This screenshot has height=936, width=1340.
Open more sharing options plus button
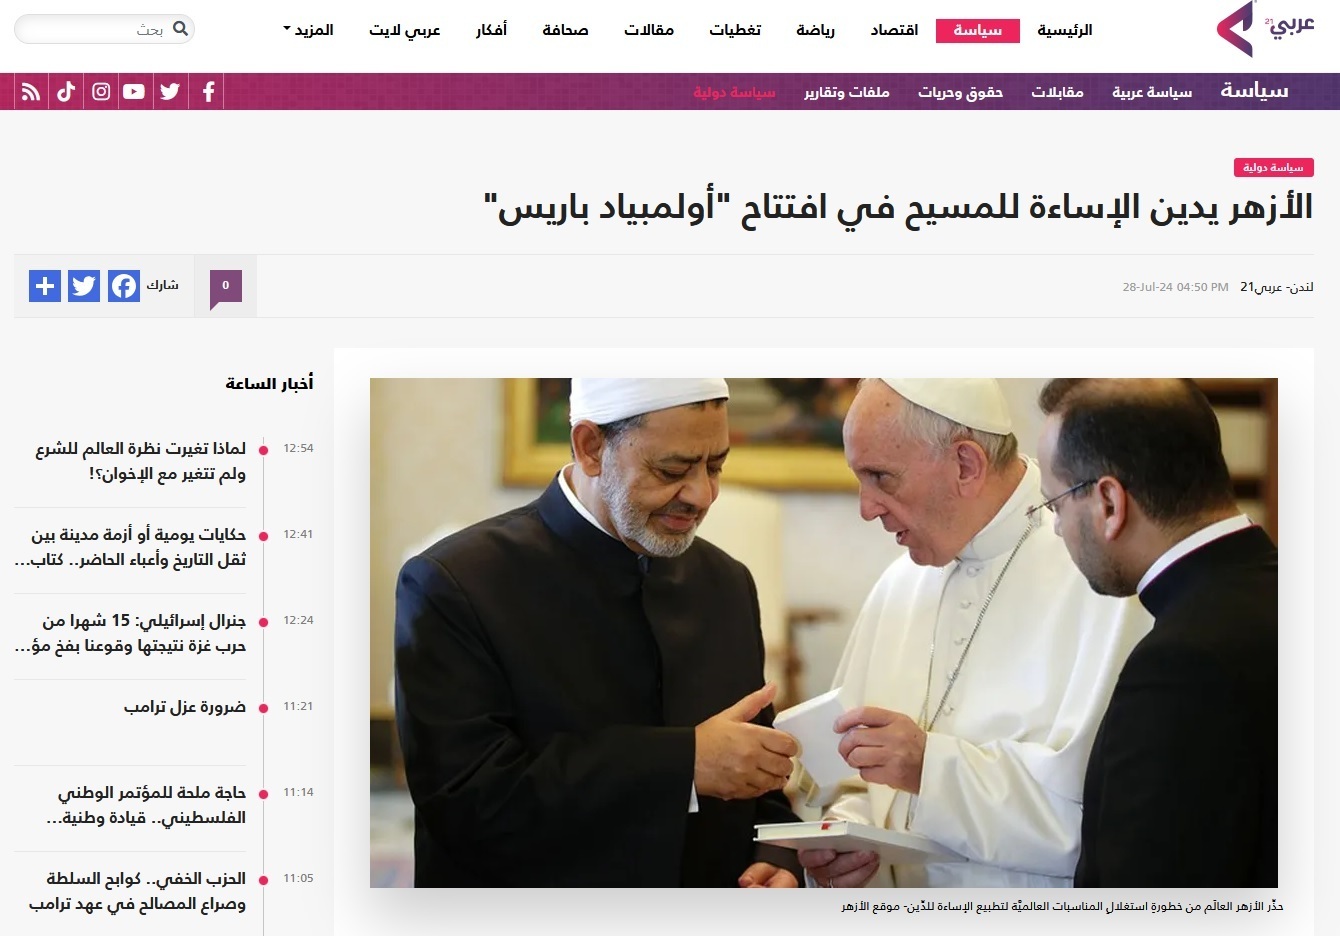45,286
